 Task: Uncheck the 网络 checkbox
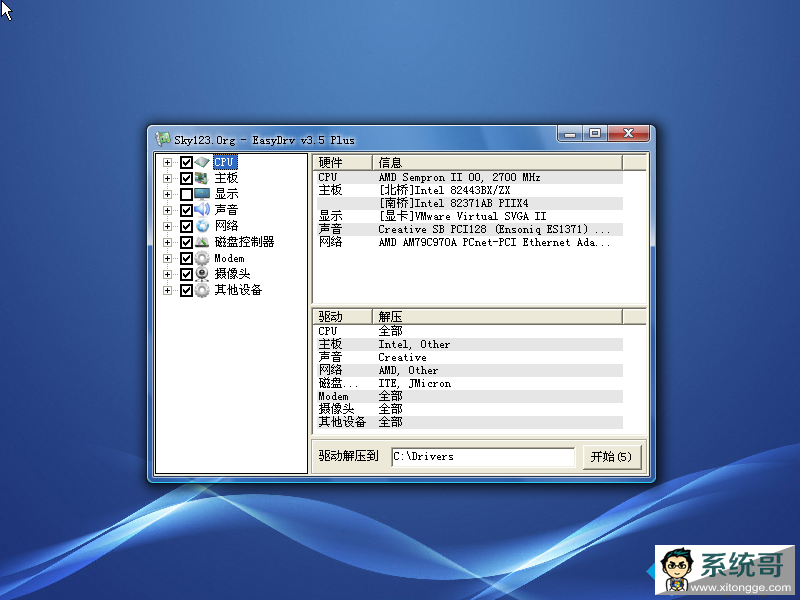tap(186, 226)
